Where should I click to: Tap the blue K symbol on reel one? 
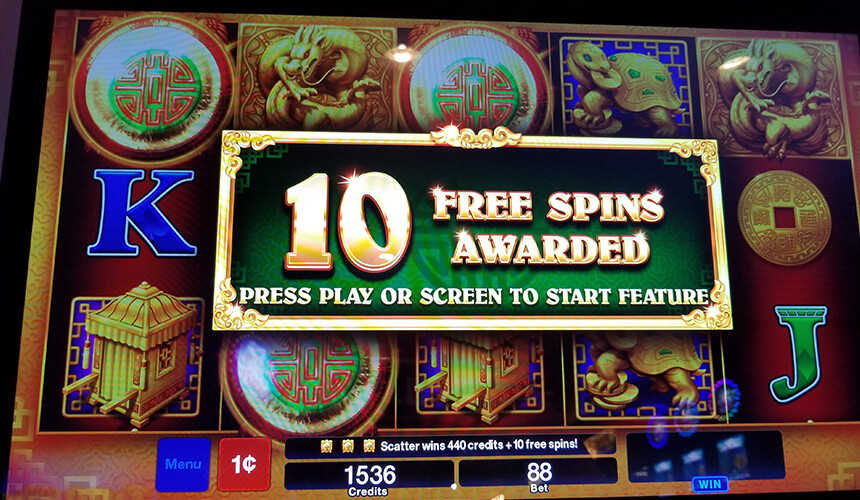(x=144, y=213)
